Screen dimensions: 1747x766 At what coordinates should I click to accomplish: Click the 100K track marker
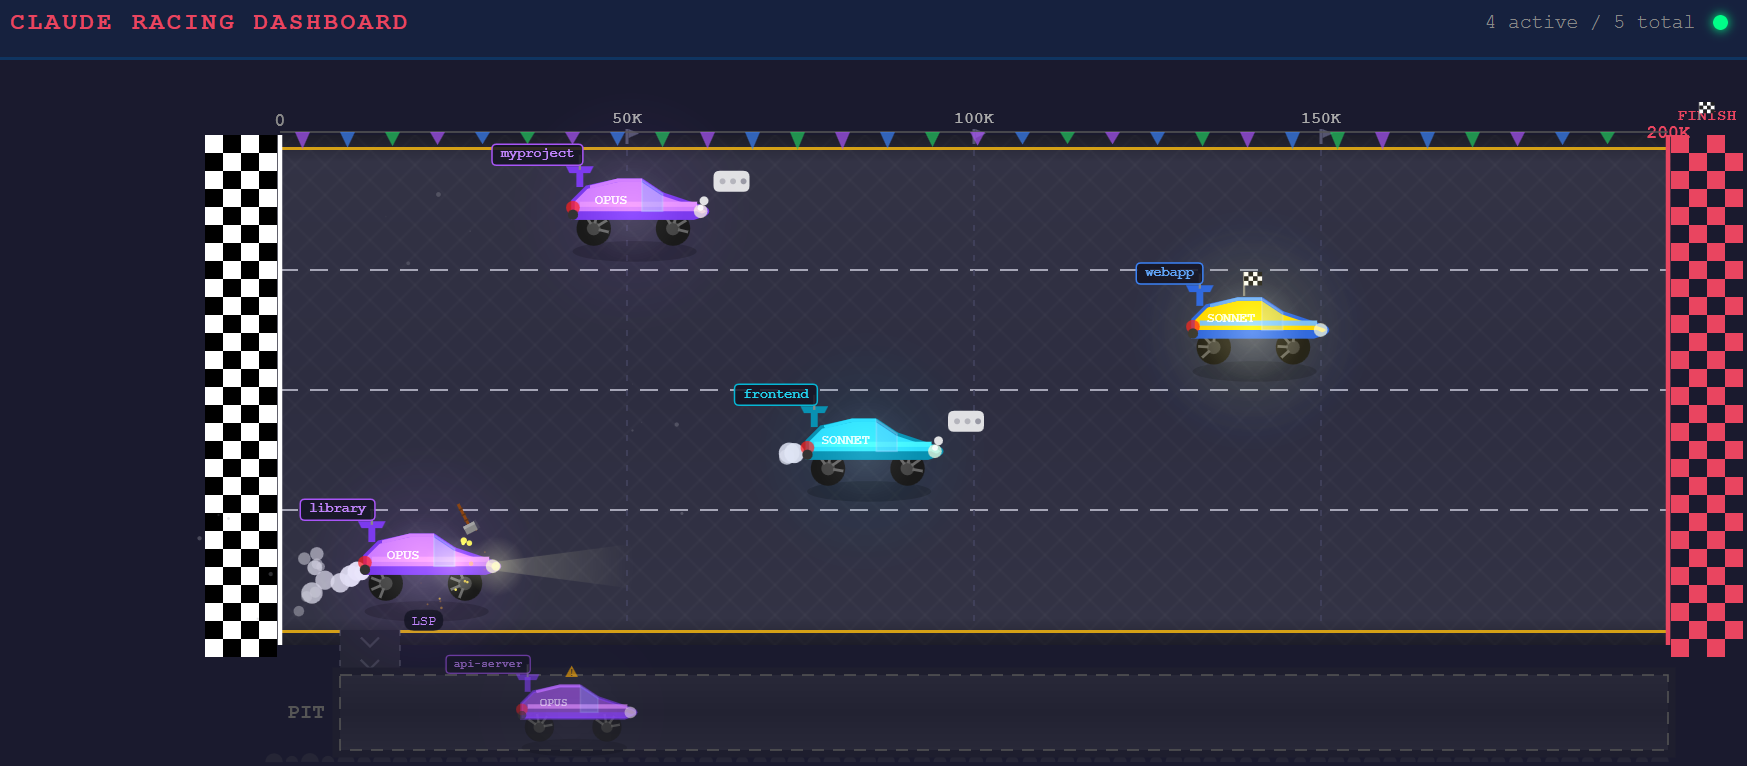pyautogui.click(x=974, y=118)
